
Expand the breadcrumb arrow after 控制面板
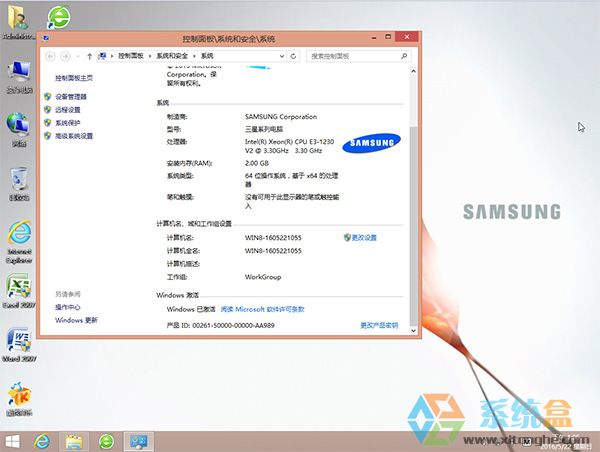click(x=150, y=56)
